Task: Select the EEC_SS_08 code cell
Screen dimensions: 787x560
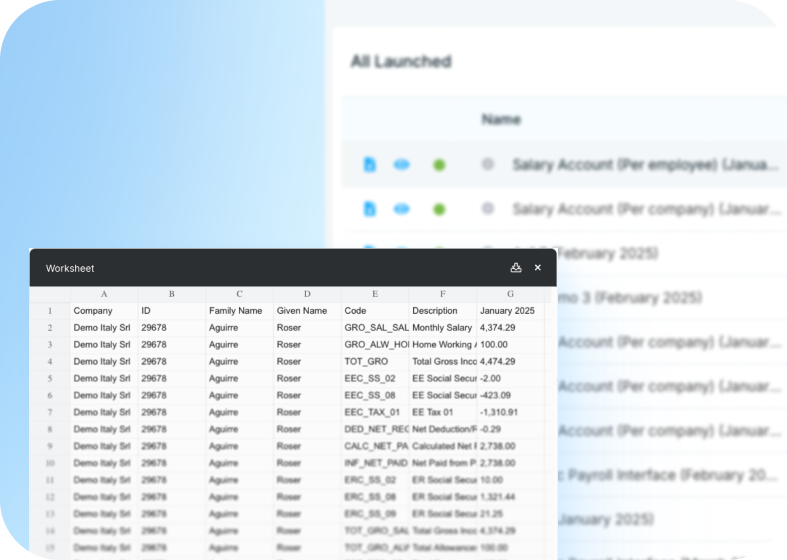Action: (375, 395)
